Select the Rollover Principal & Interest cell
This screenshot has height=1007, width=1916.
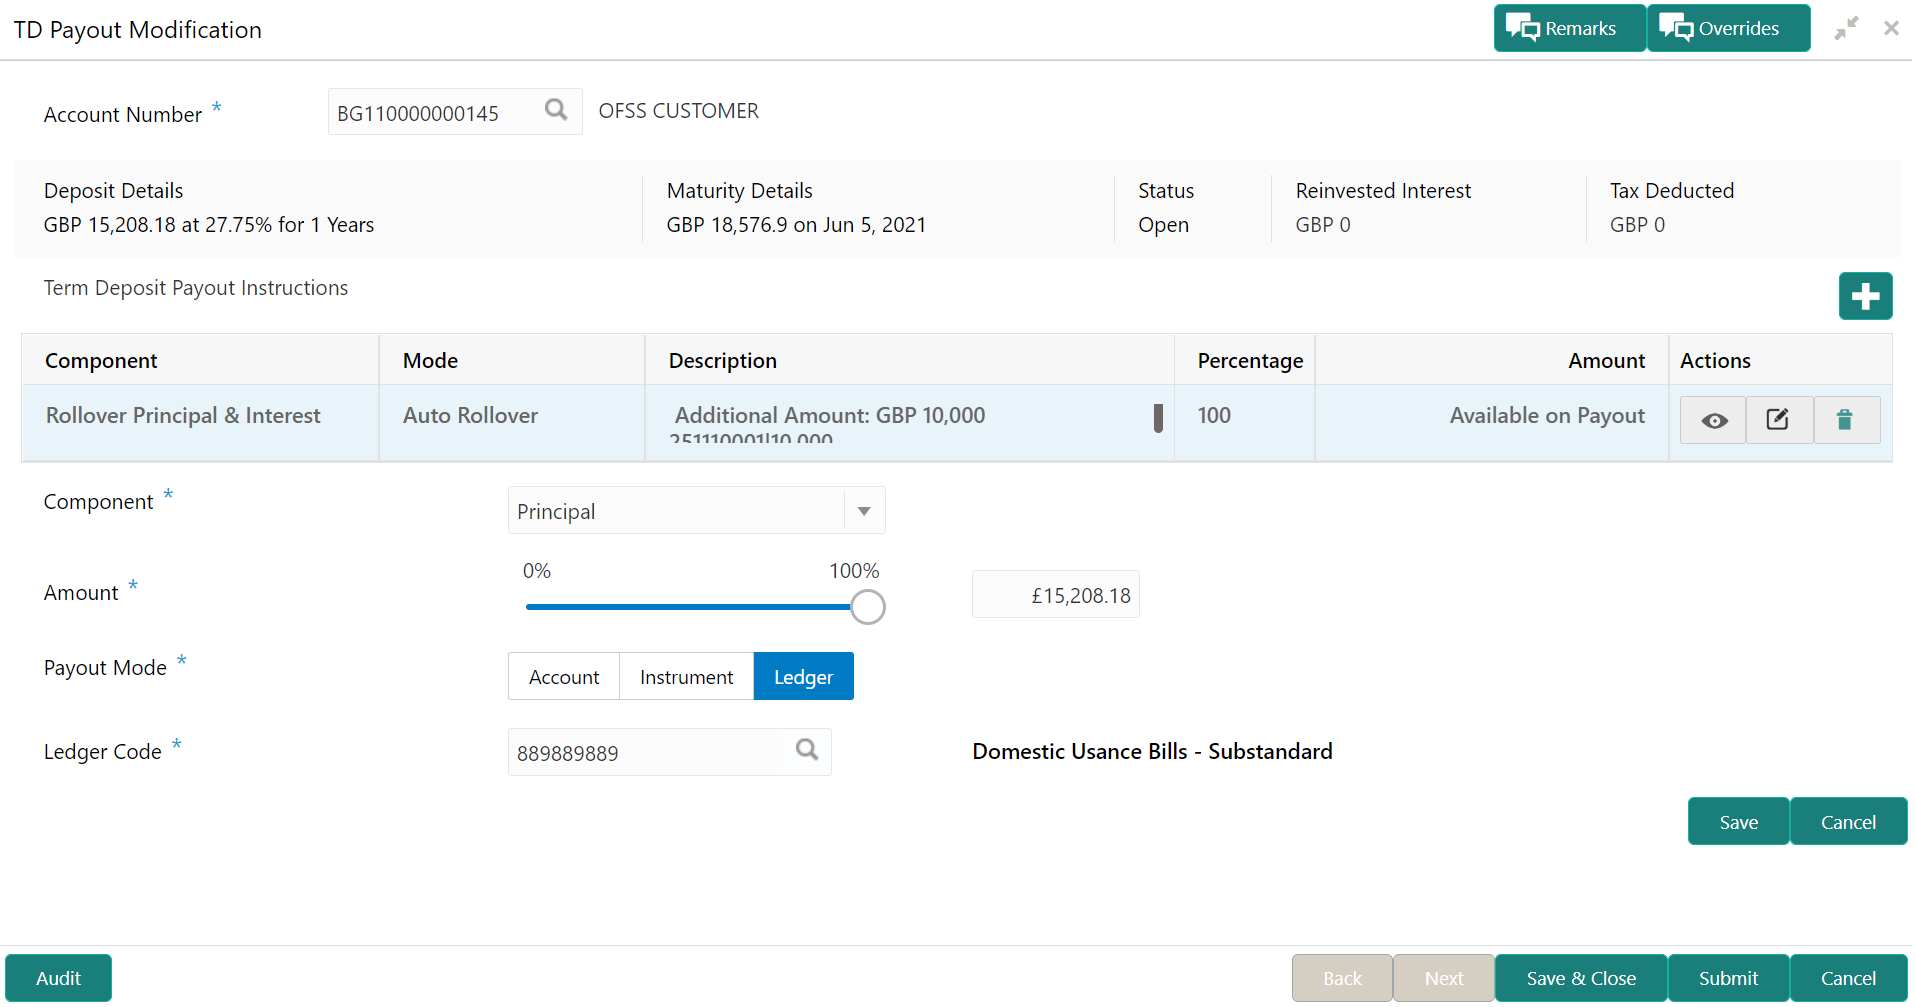click(x=200, y=423)
